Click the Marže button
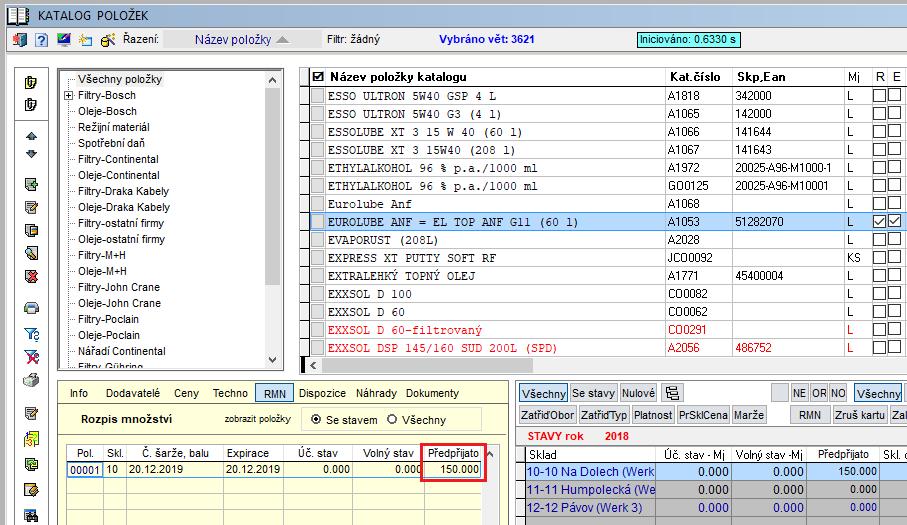This screenshot has width=907, height=525. point(749,415)
